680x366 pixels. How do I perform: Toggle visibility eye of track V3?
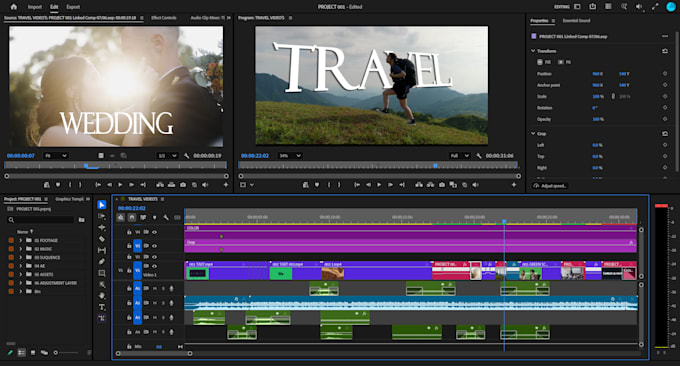[154, 246]
